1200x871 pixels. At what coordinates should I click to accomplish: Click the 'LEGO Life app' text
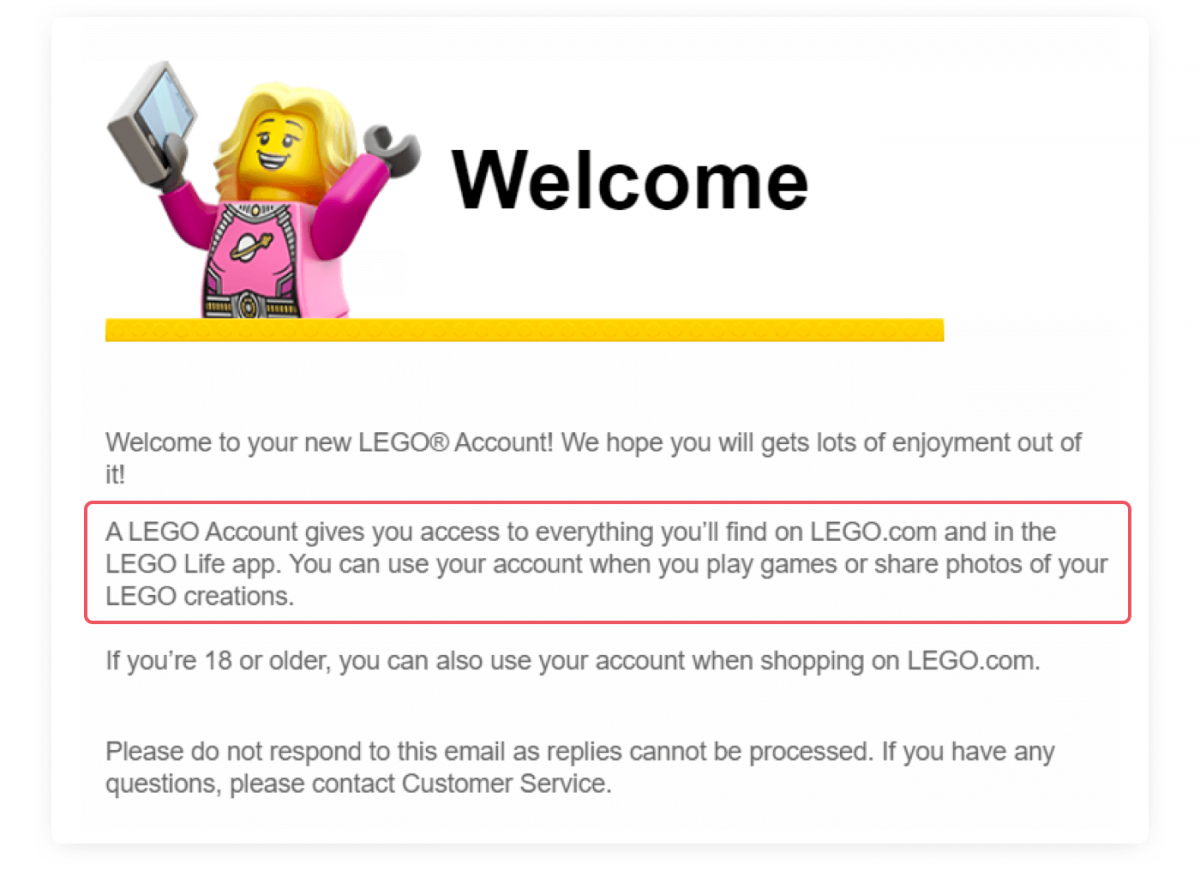(x=193, y=564)
